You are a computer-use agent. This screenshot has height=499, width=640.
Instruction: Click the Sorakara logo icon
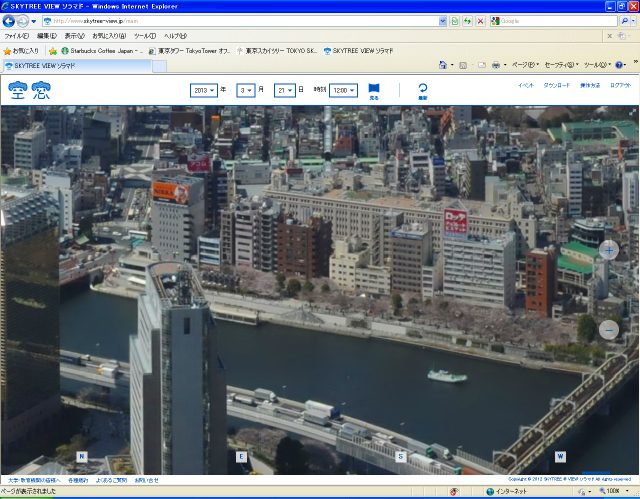28,92
